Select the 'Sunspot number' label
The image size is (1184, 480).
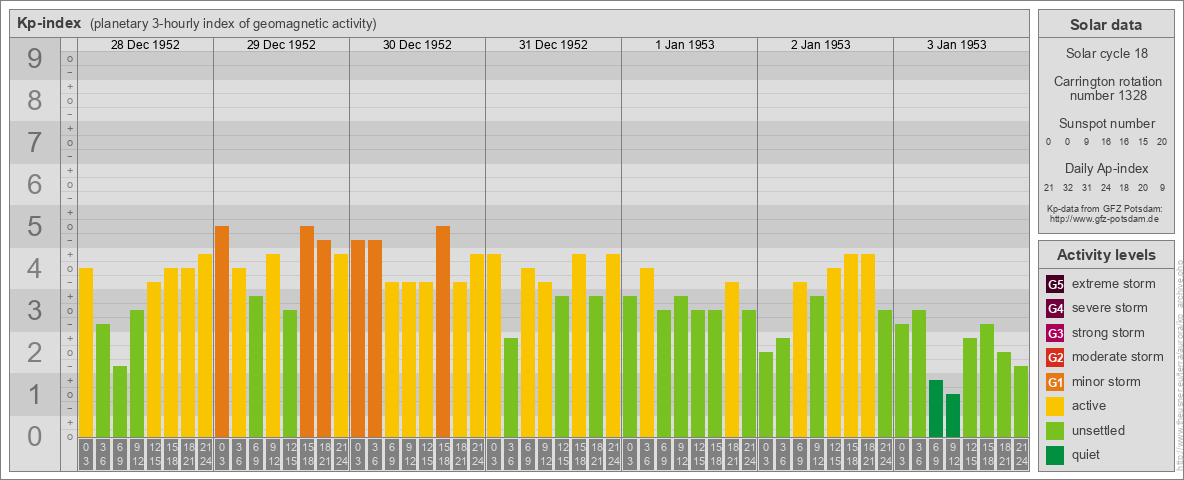[x=1106, y=124]
